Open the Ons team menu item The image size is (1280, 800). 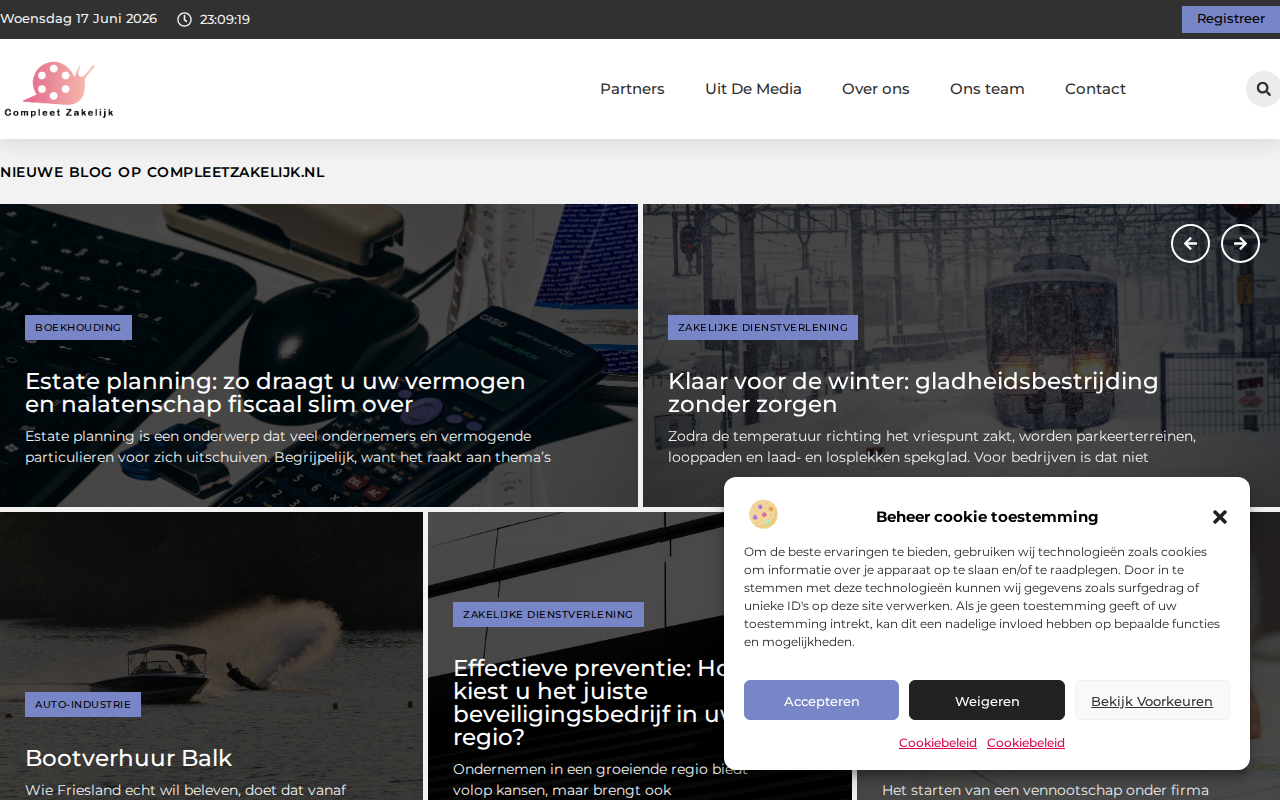[x=987, y=89]
